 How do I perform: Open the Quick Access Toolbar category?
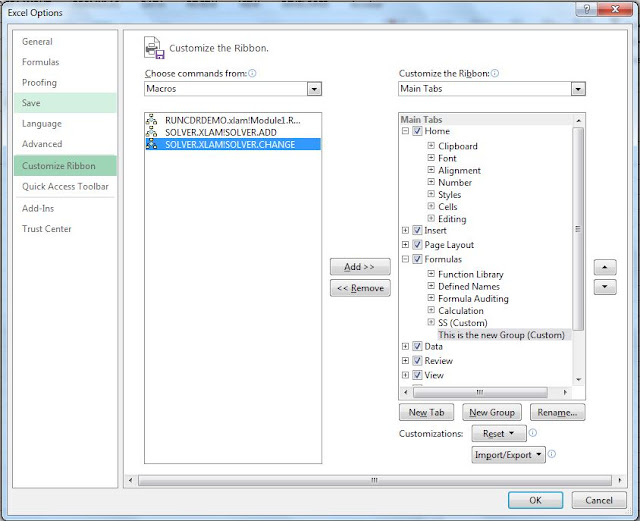click(x=65, y=187)
